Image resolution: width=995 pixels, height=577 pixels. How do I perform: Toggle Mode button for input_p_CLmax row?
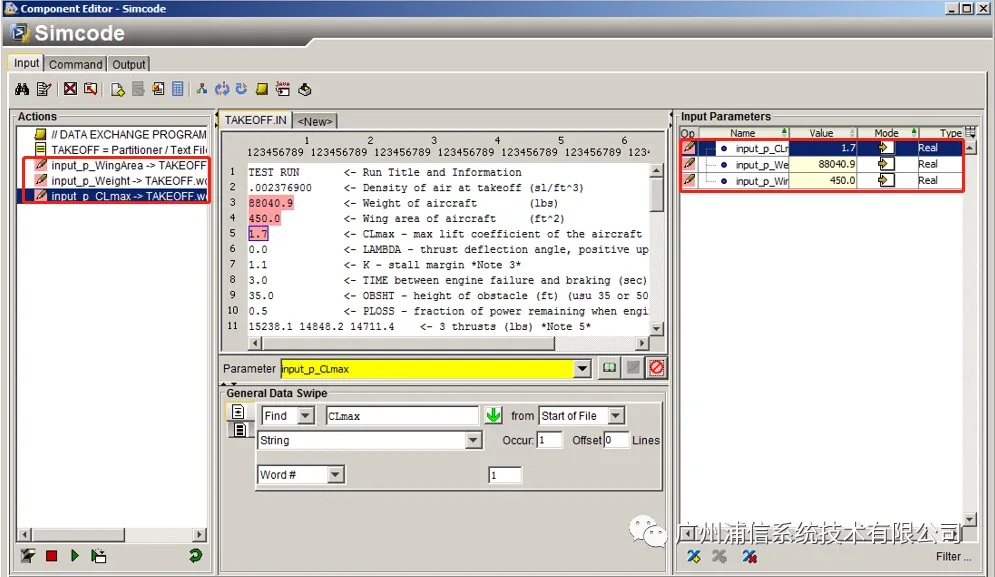886,148
